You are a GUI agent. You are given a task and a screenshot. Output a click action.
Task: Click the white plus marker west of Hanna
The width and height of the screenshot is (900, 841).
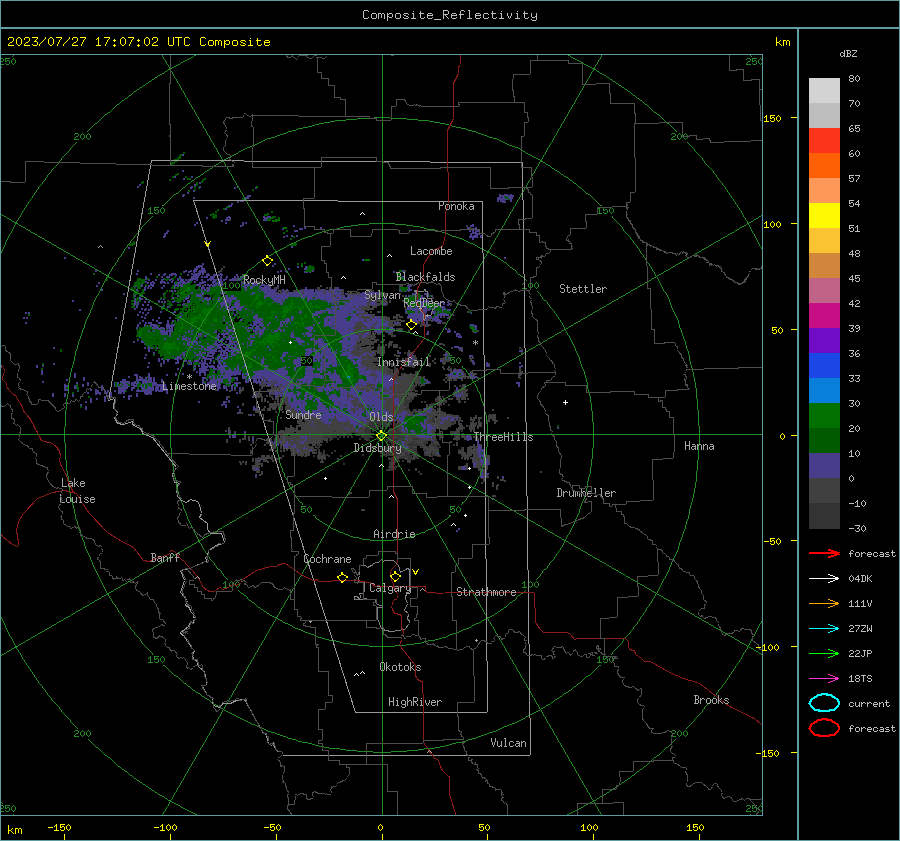(565, 402)
